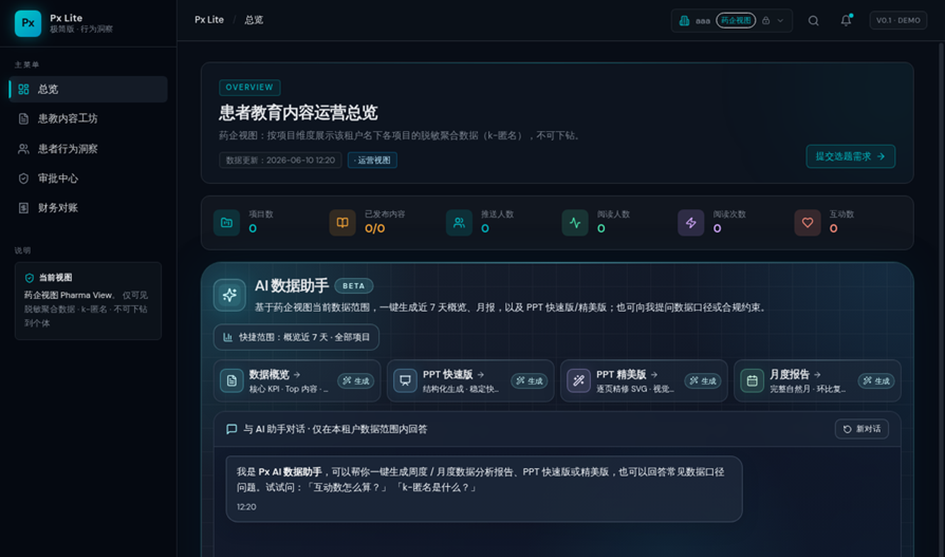Viewport: 945px width, 557px height.
Task: Click the PPT 快速版 presentation icon
Action: 405,381
